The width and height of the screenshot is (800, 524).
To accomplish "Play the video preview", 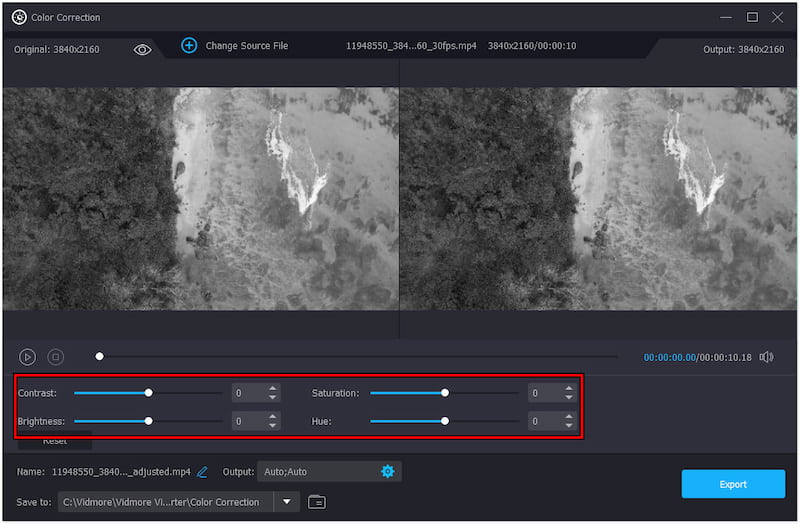I will click(x=28, y=356).
